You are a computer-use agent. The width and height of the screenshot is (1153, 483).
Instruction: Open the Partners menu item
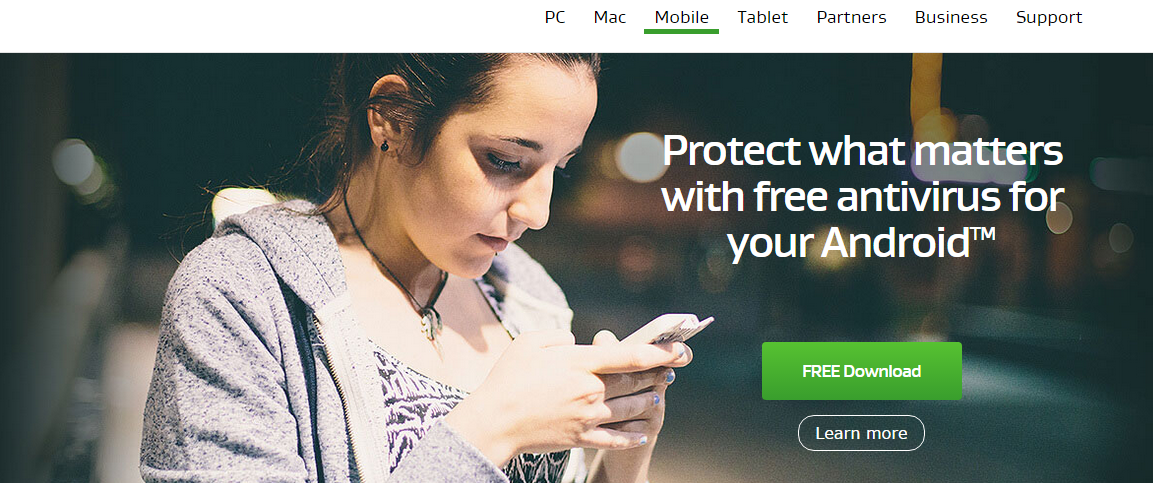tap(852, 17)
